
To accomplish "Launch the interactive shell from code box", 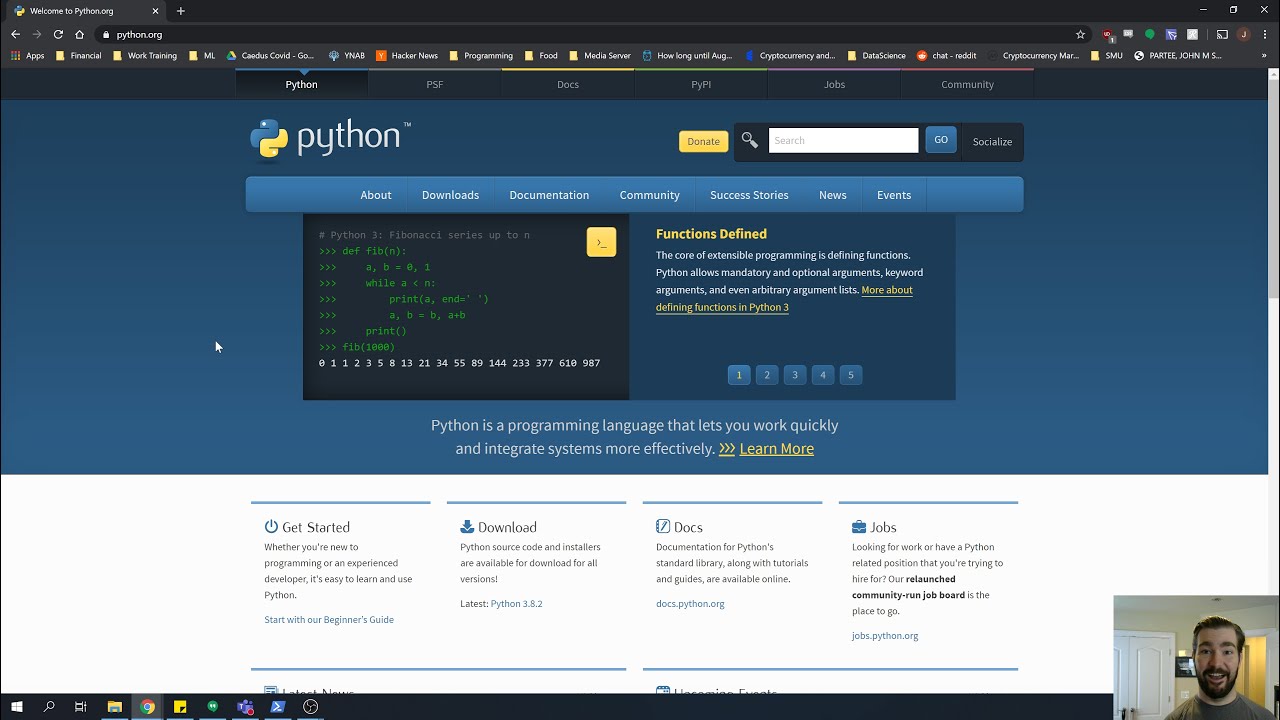I will click(601, 242).
